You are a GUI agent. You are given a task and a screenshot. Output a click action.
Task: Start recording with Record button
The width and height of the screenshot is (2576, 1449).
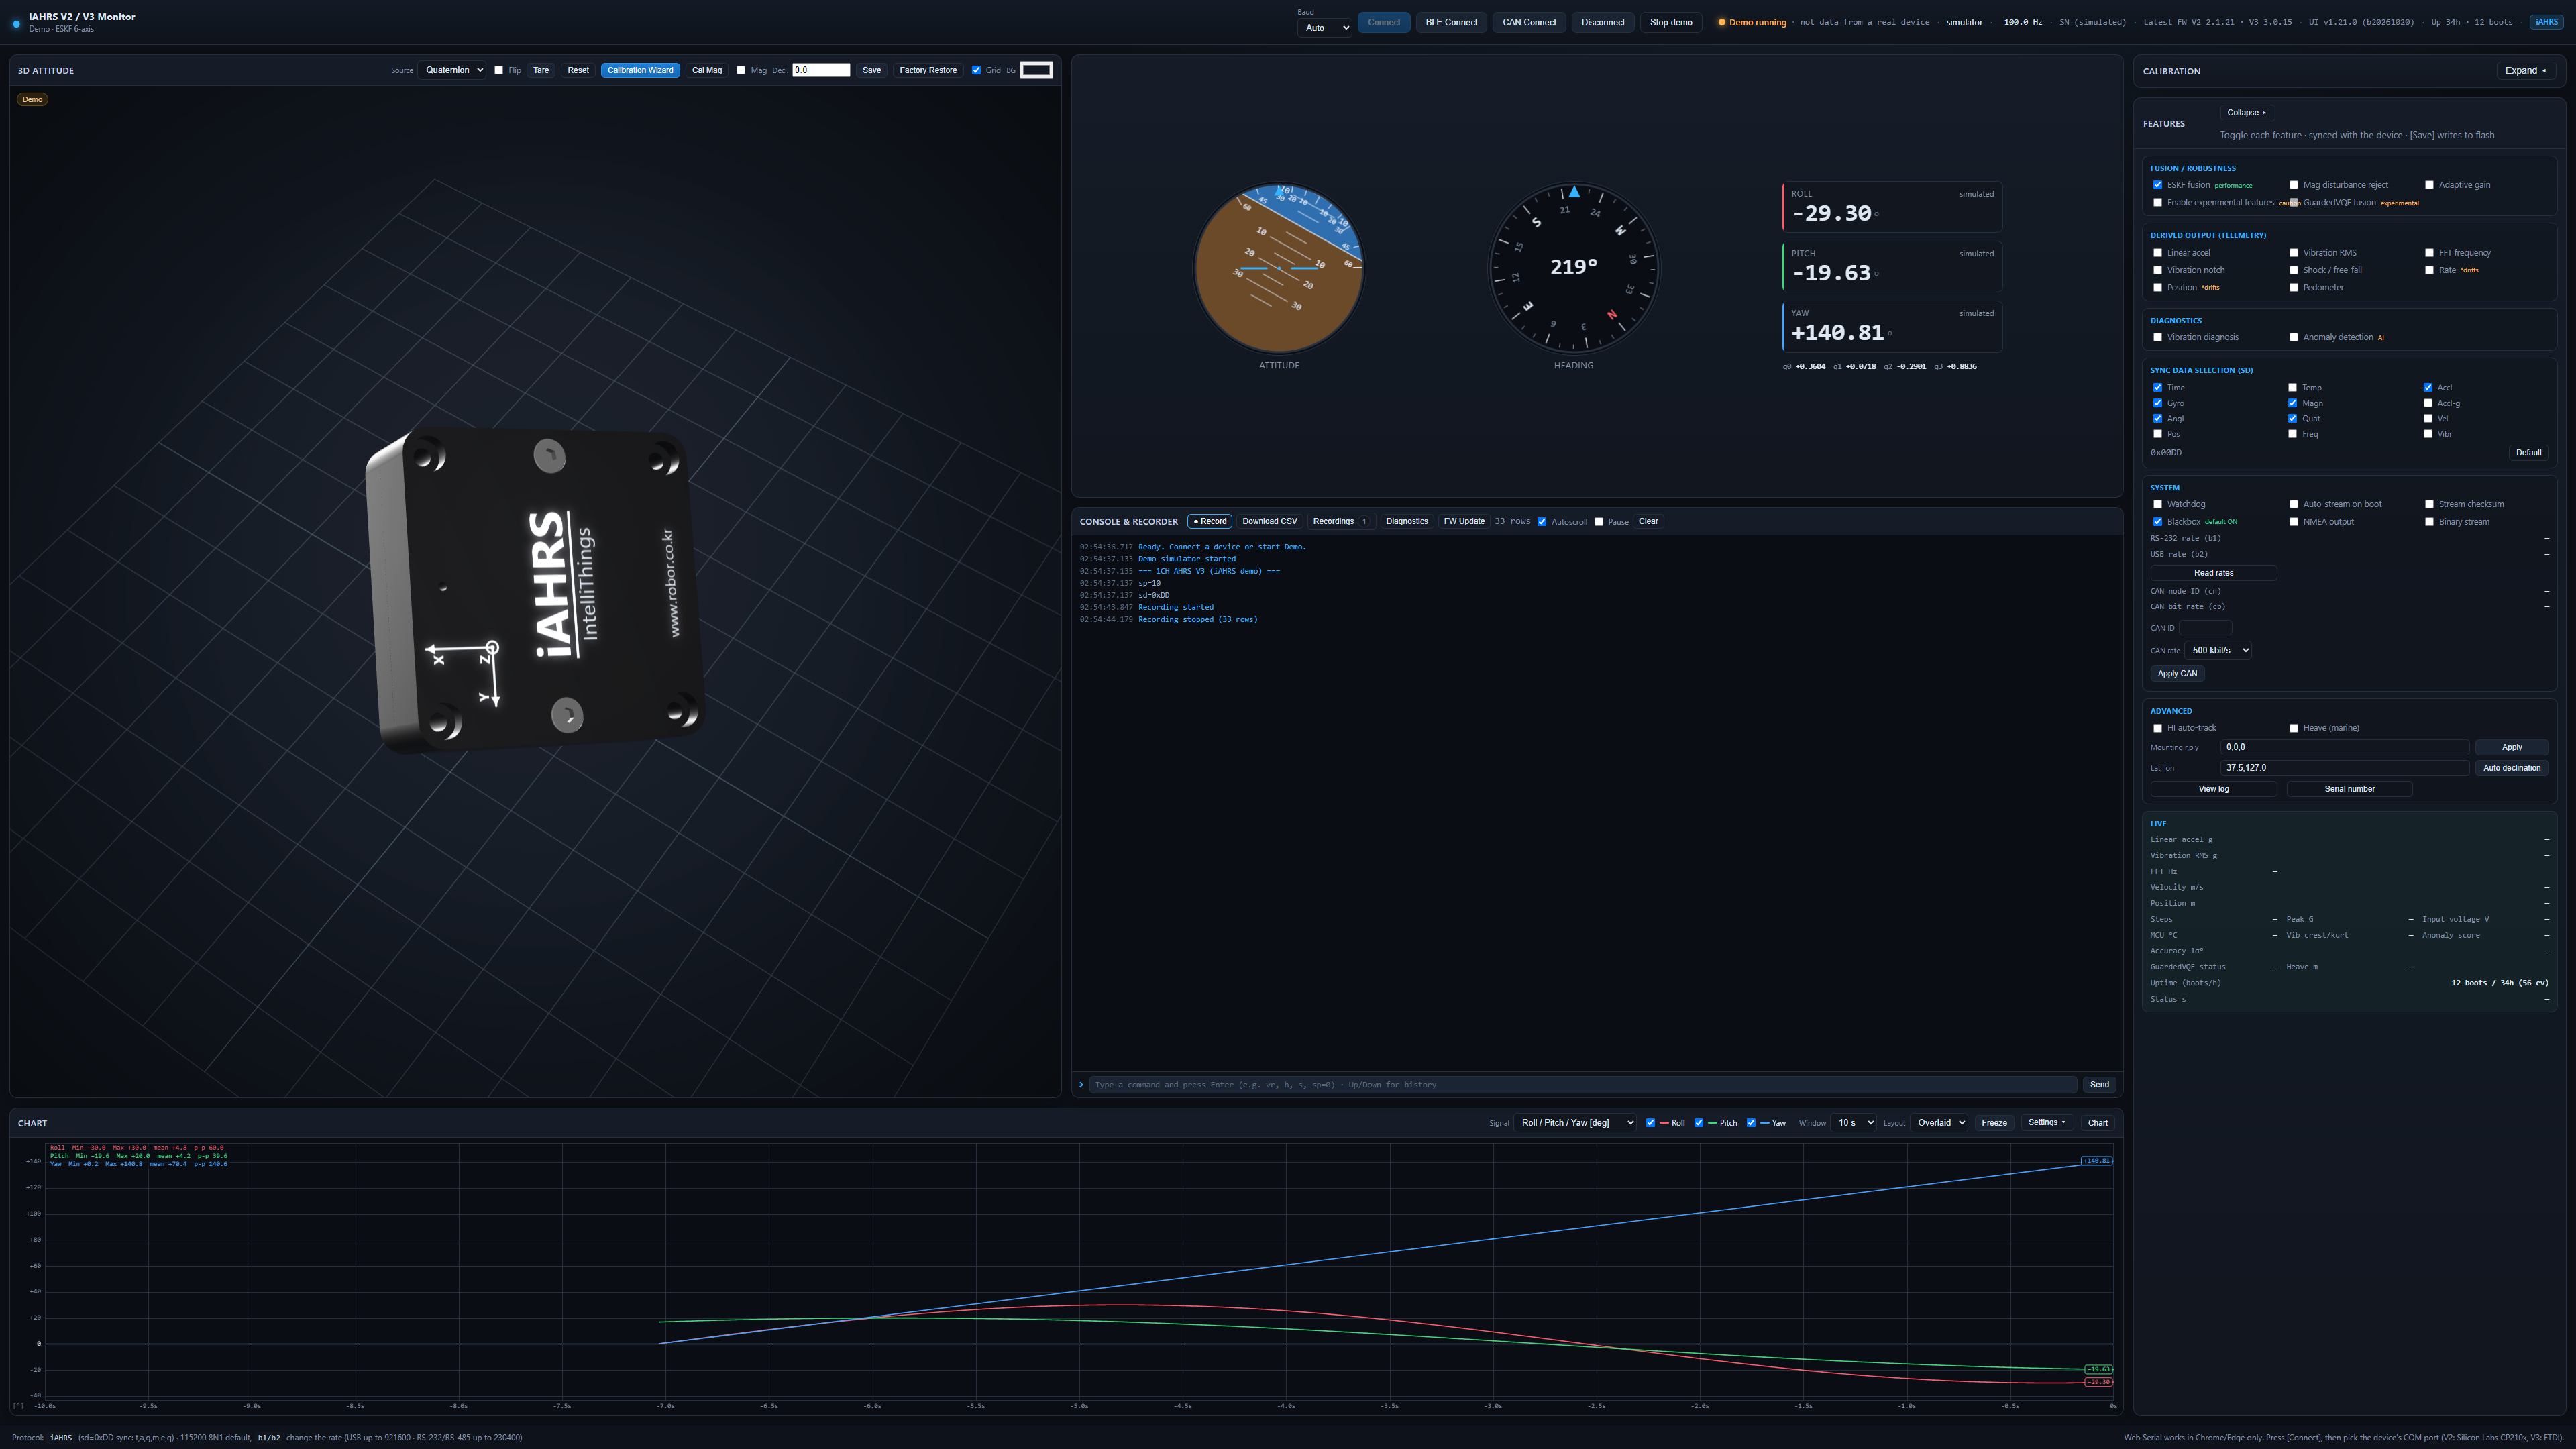tap(1210, 521)
